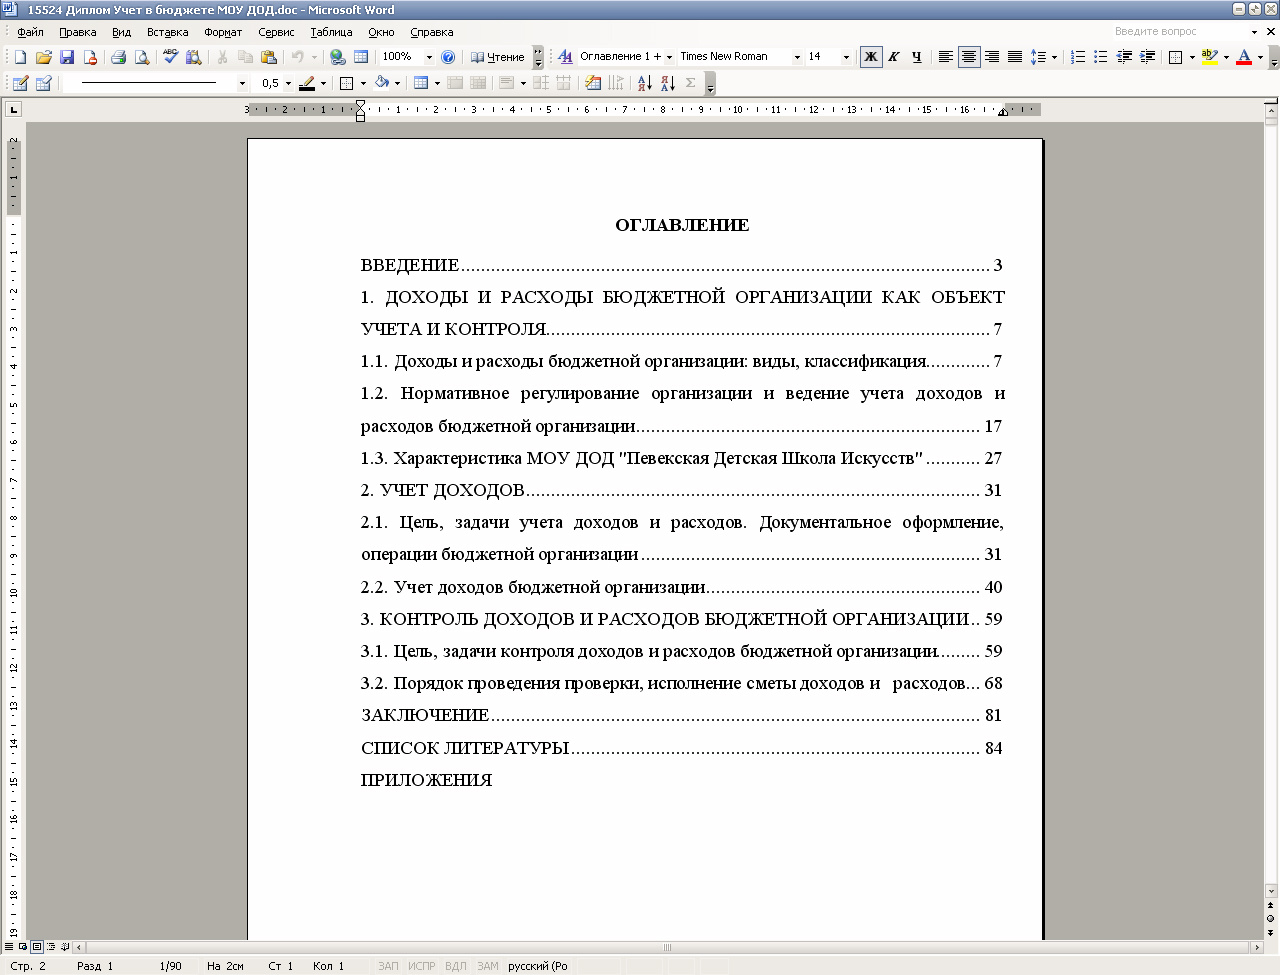Screen dimensions: 1280x975
Task: Expand the font size 14 dropdown
Action: tap(846, 57)
